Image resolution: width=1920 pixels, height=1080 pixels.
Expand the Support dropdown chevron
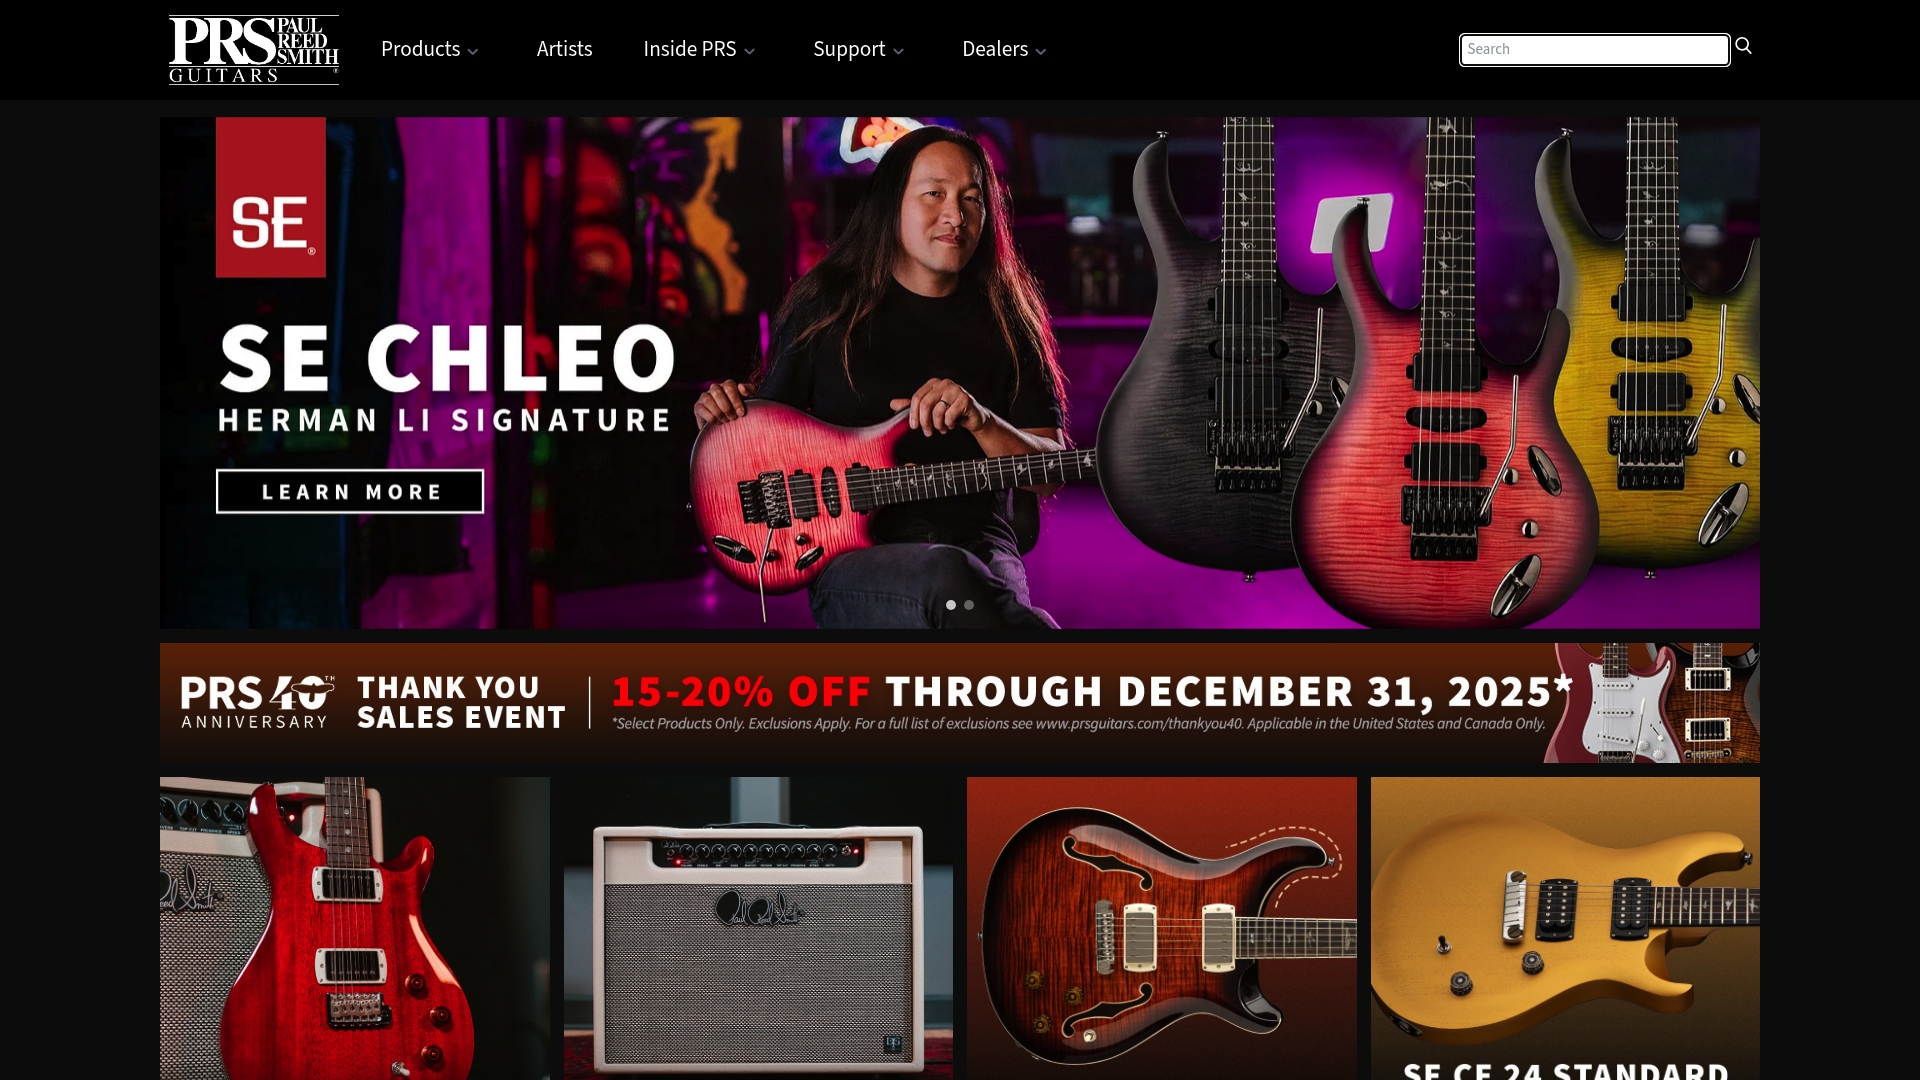(899, 52)
